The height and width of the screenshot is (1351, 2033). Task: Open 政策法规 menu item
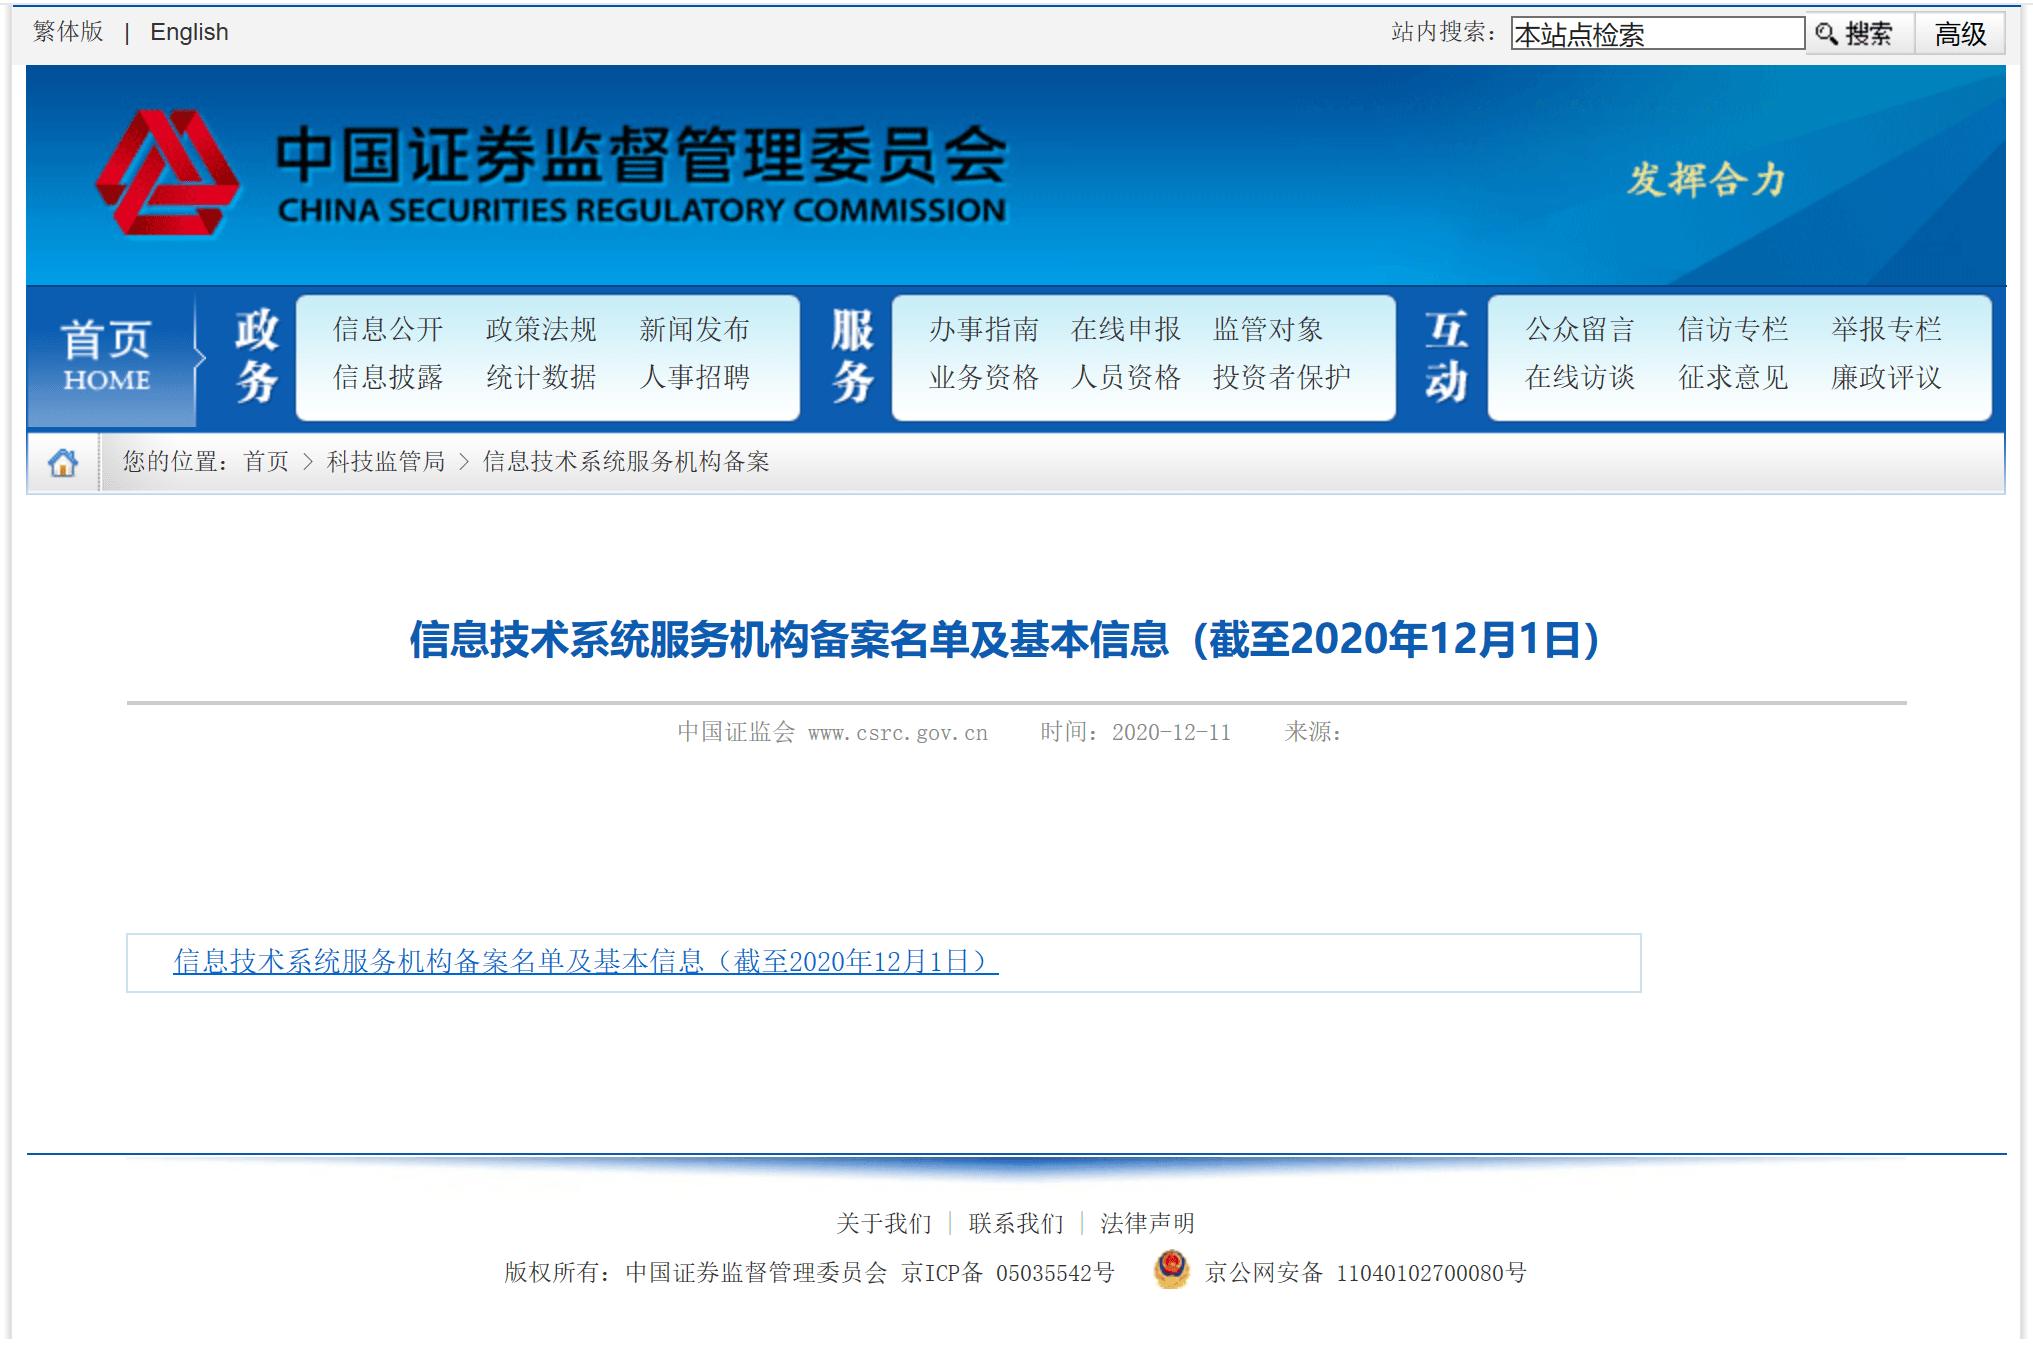[x=541, y=329]
